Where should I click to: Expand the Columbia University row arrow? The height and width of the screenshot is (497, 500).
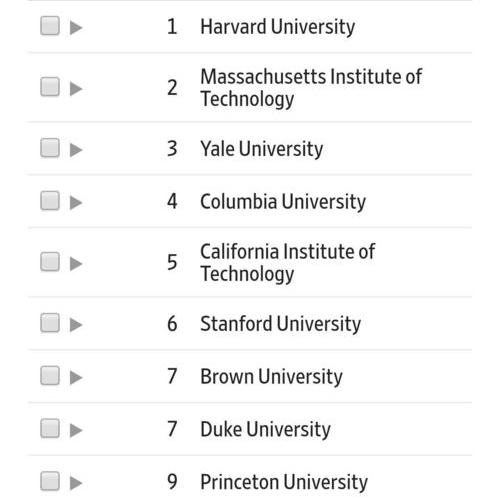pyautogui.click(x=76, y=203)
